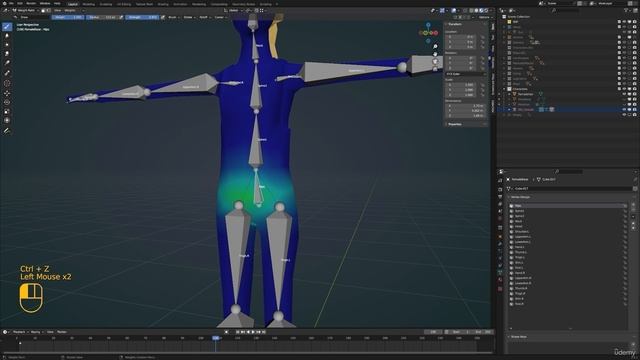Collapse the Characters collection in outliner

(504, 89)
